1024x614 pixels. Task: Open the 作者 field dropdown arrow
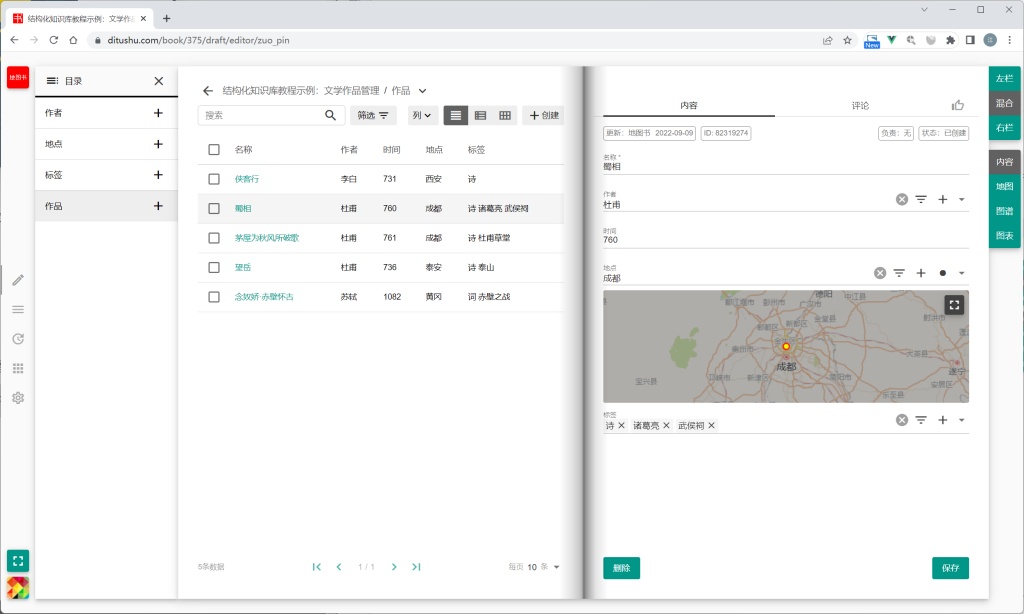tap(961, 199)
